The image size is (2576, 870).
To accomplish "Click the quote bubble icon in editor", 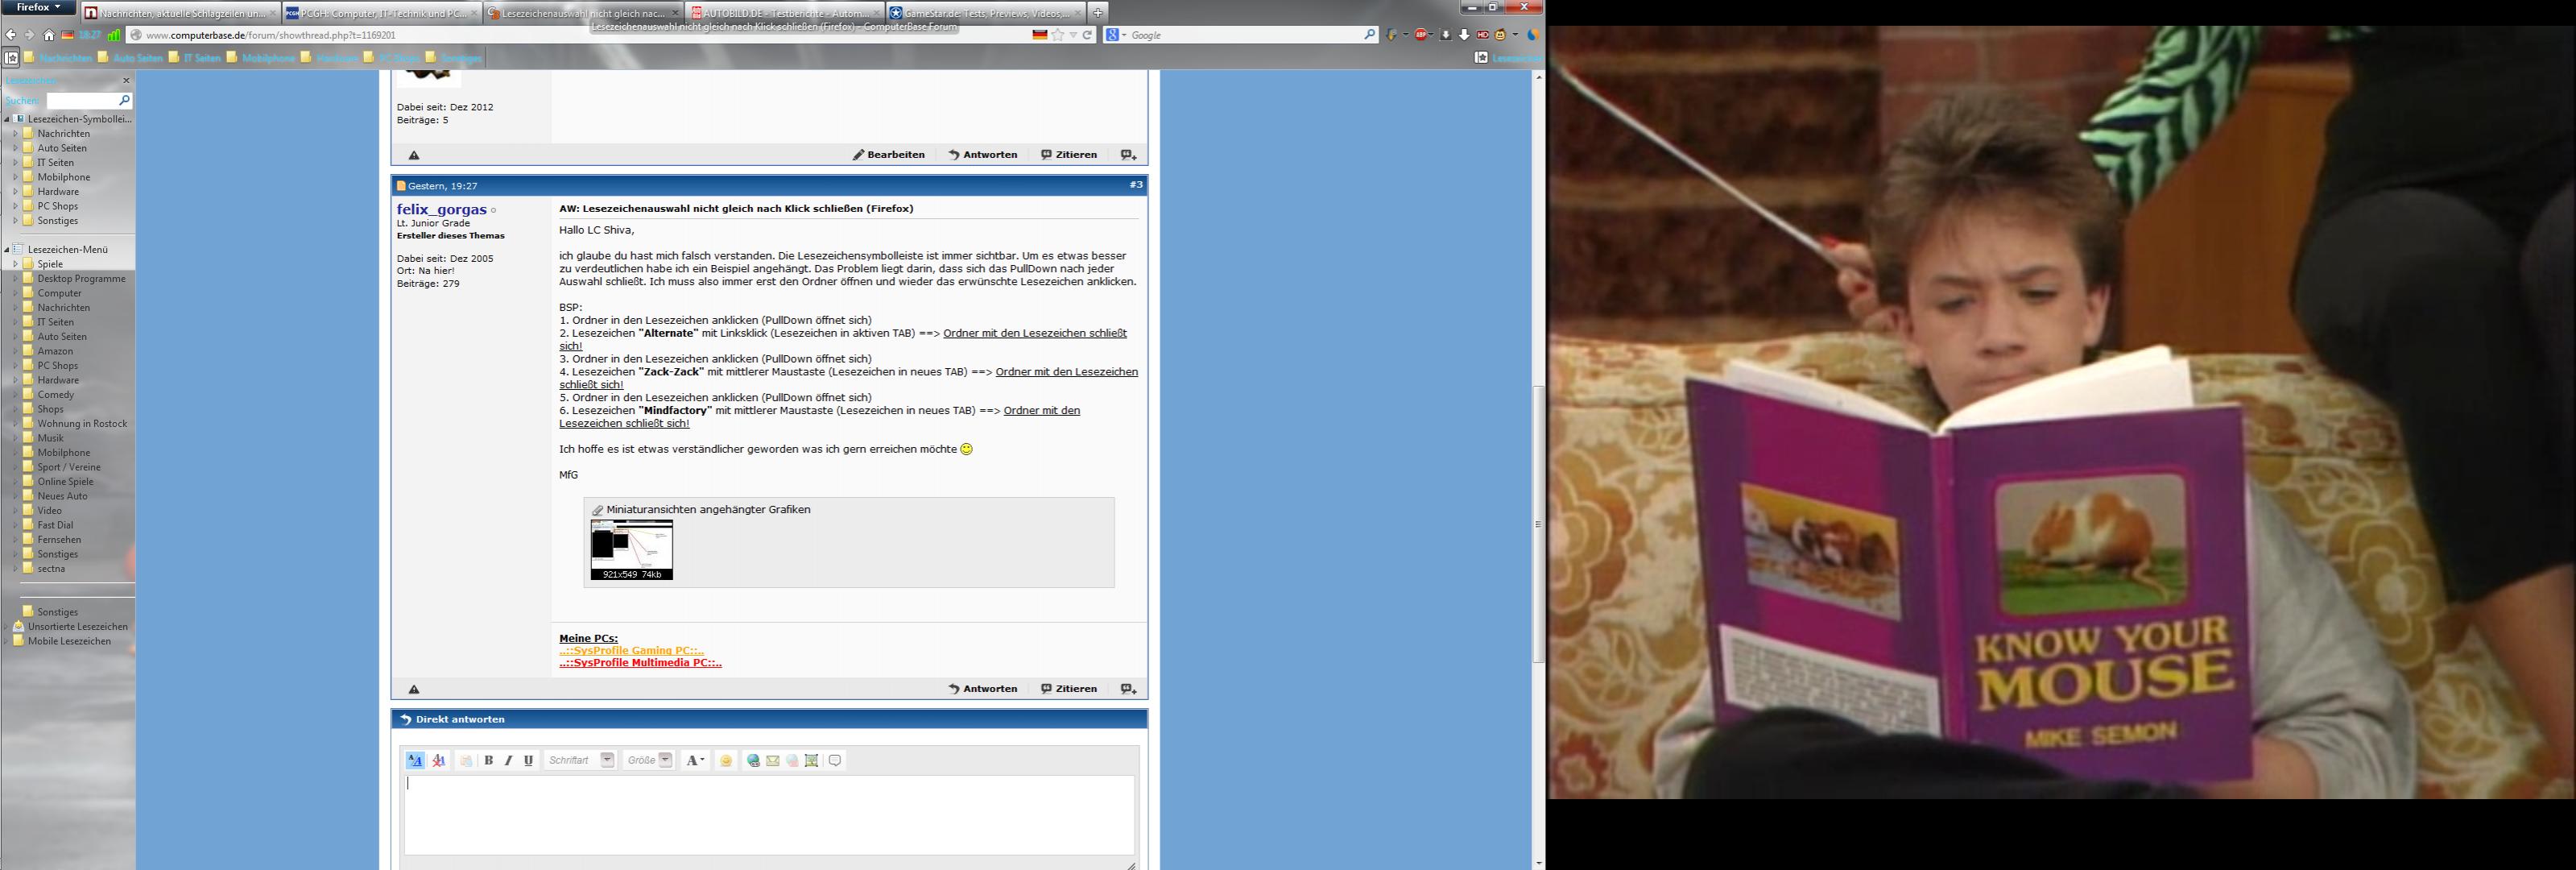I will (835, 760).
